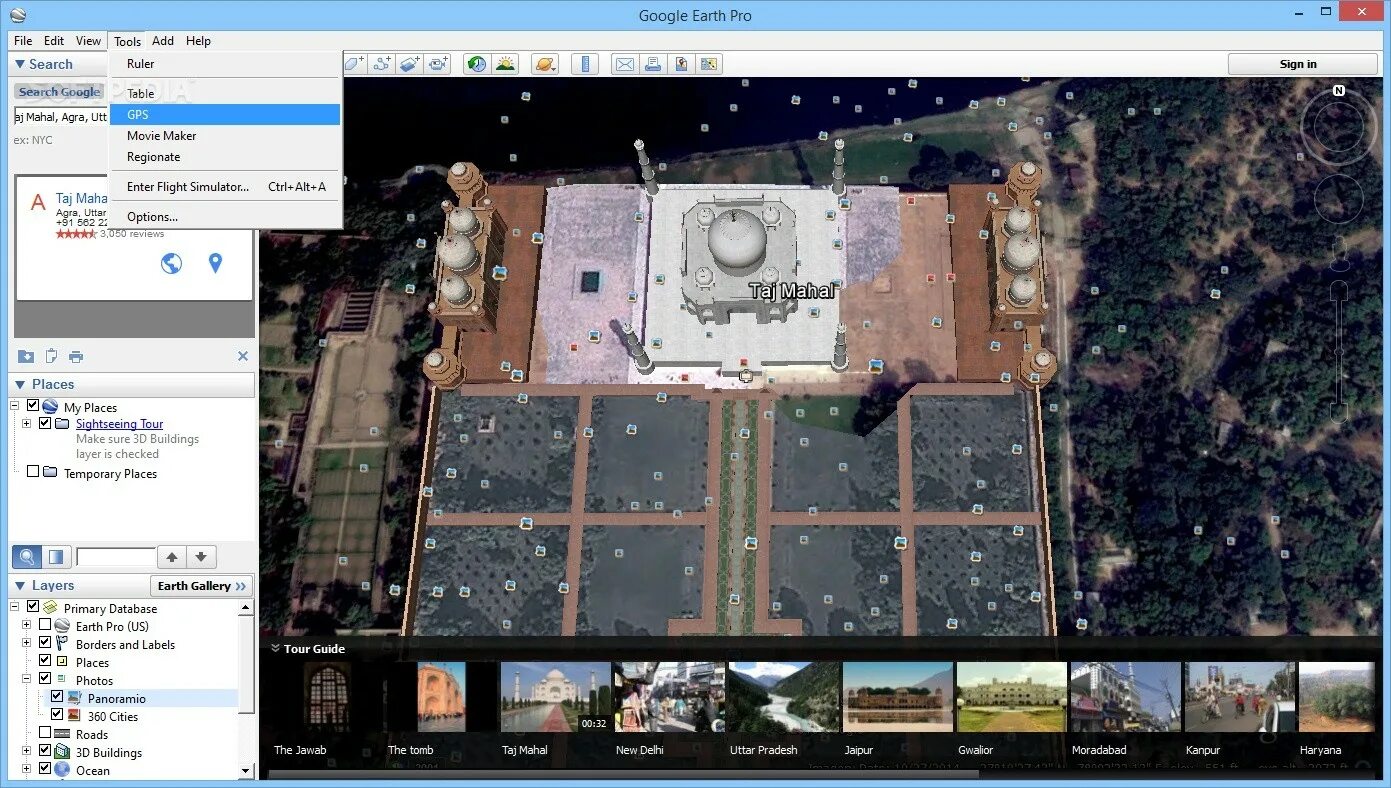
Task: Open the Edit menu
Action: 54,41
